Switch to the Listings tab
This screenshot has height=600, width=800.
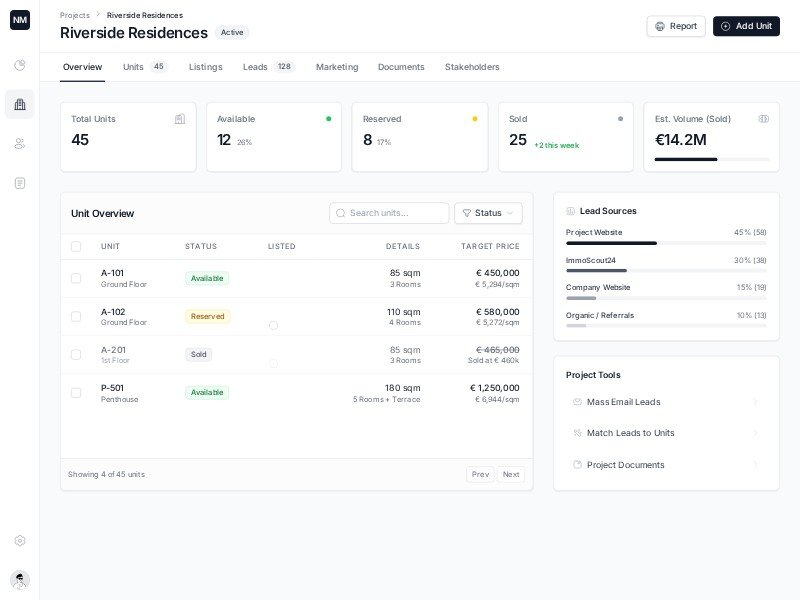(x=206, y=67)
